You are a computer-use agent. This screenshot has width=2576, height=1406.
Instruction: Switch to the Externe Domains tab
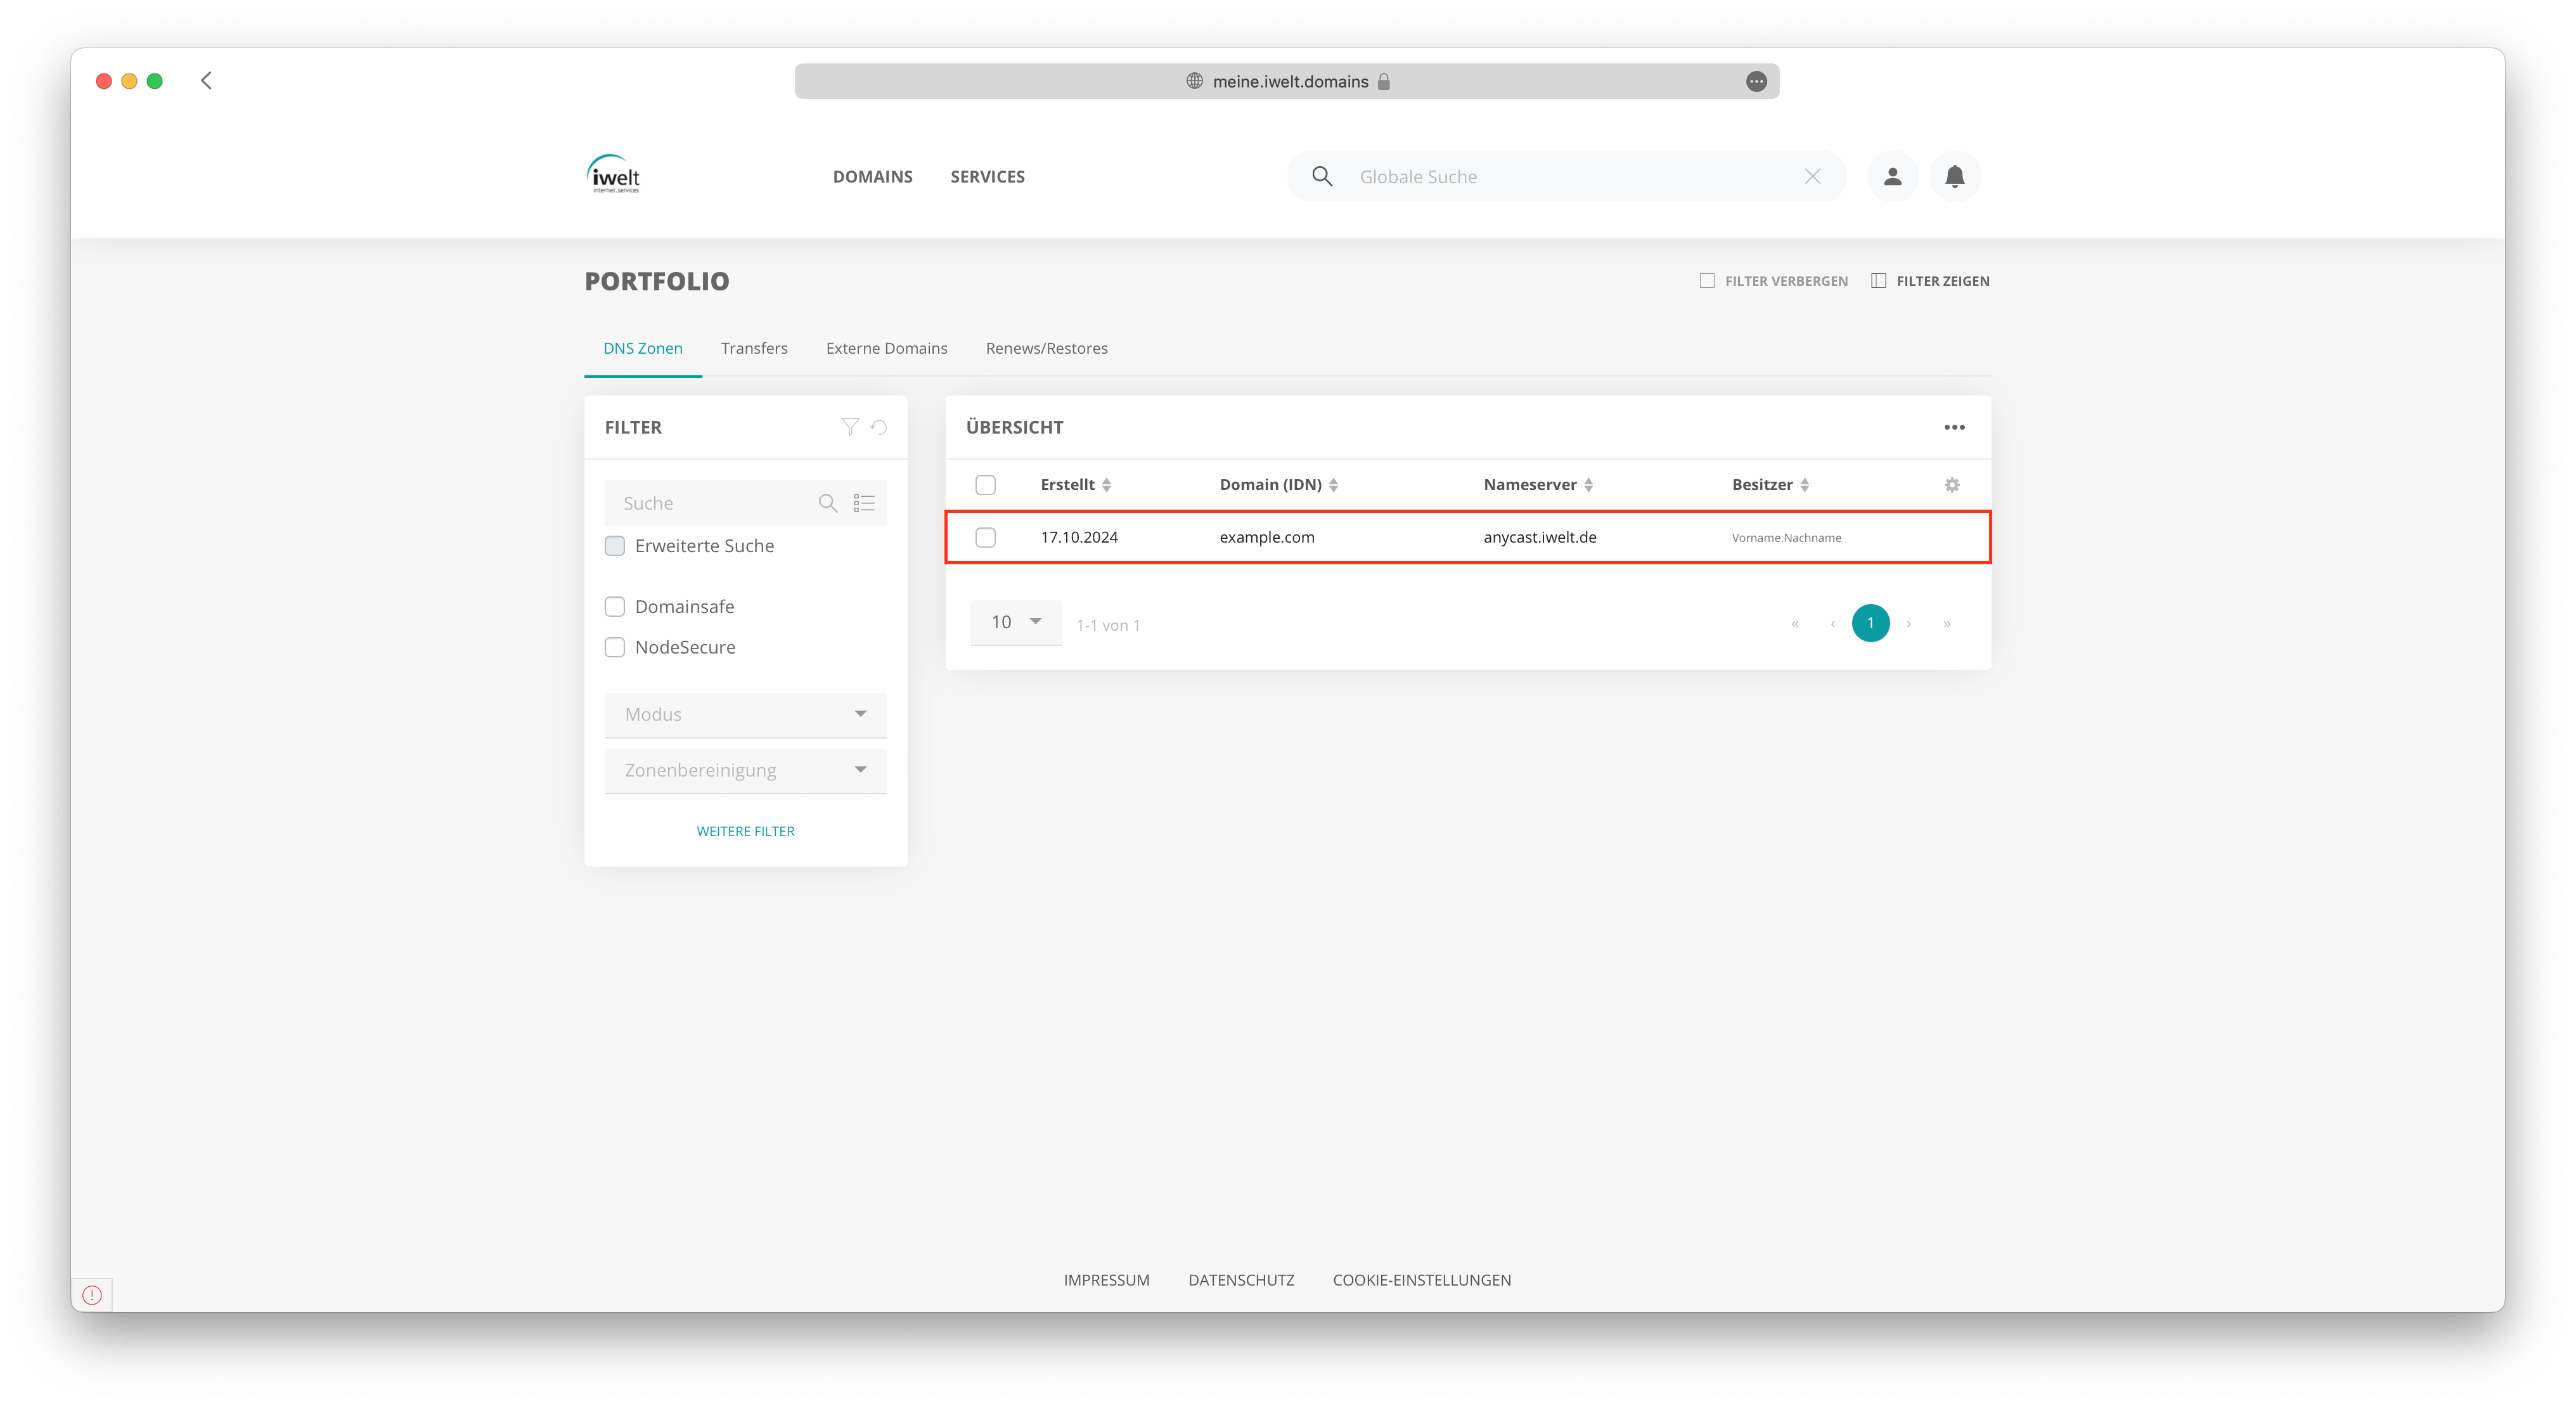coord(886,348)
